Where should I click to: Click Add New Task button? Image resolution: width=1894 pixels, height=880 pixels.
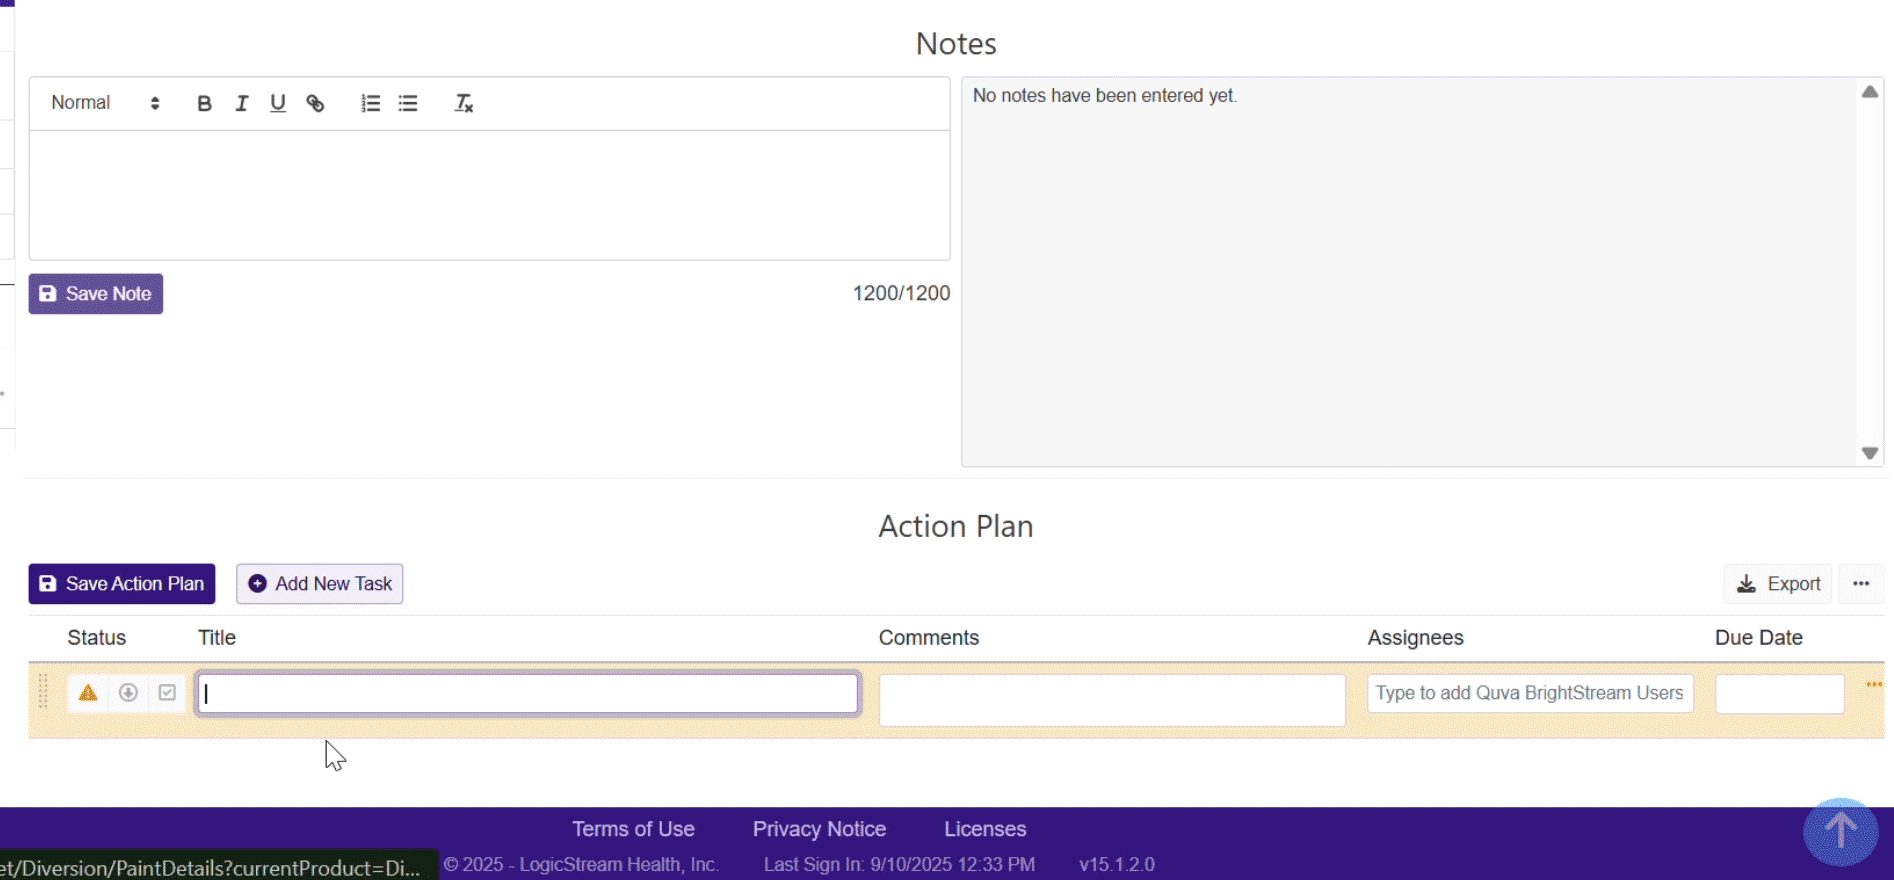click(320, 584)
